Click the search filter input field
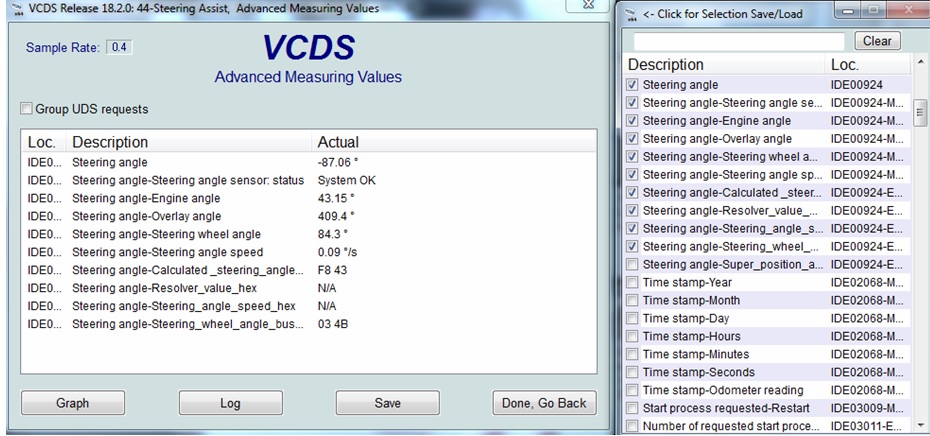The height and width of the screenshot is (436, 930). [739, 42]
